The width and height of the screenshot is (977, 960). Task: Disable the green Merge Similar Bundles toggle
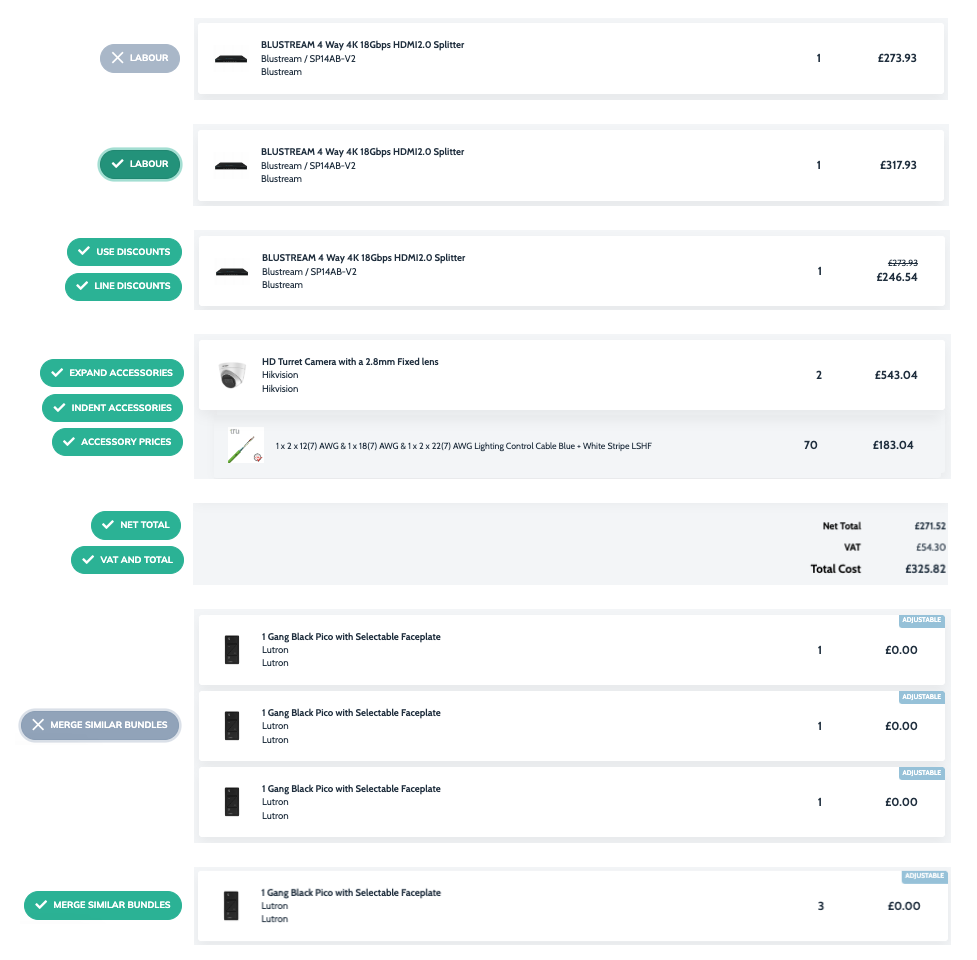103,905
